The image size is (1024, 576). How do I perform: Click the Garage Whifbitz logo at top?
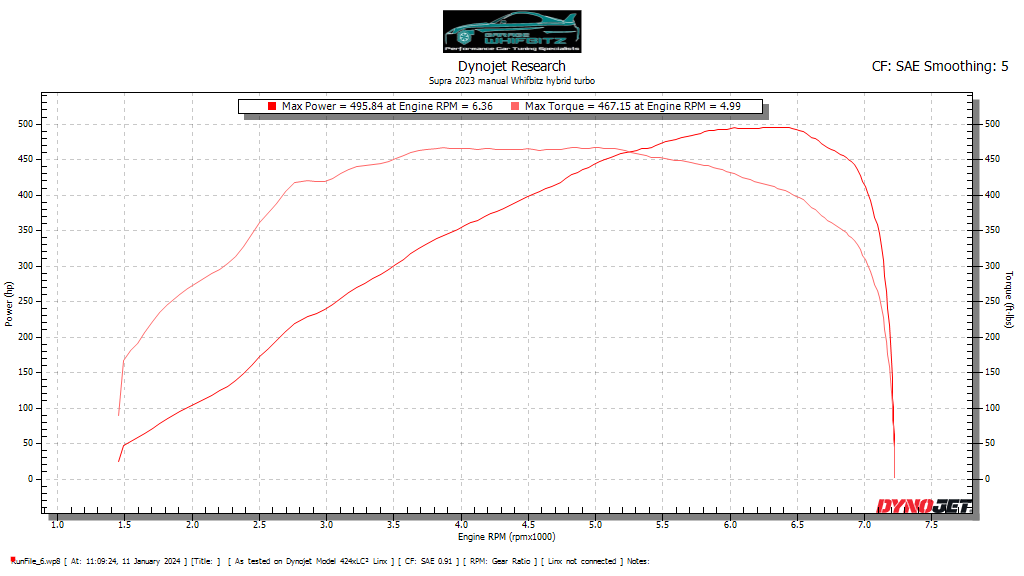click(x=512, y=31)
